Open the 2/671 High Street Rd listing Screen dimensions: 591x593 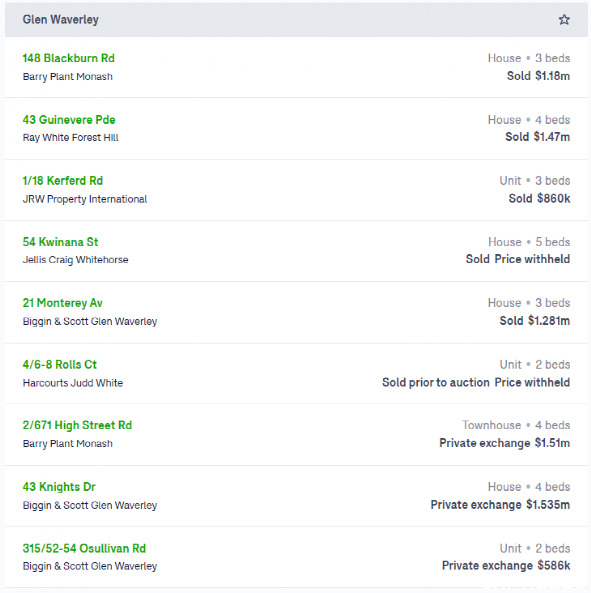(77, 425)
